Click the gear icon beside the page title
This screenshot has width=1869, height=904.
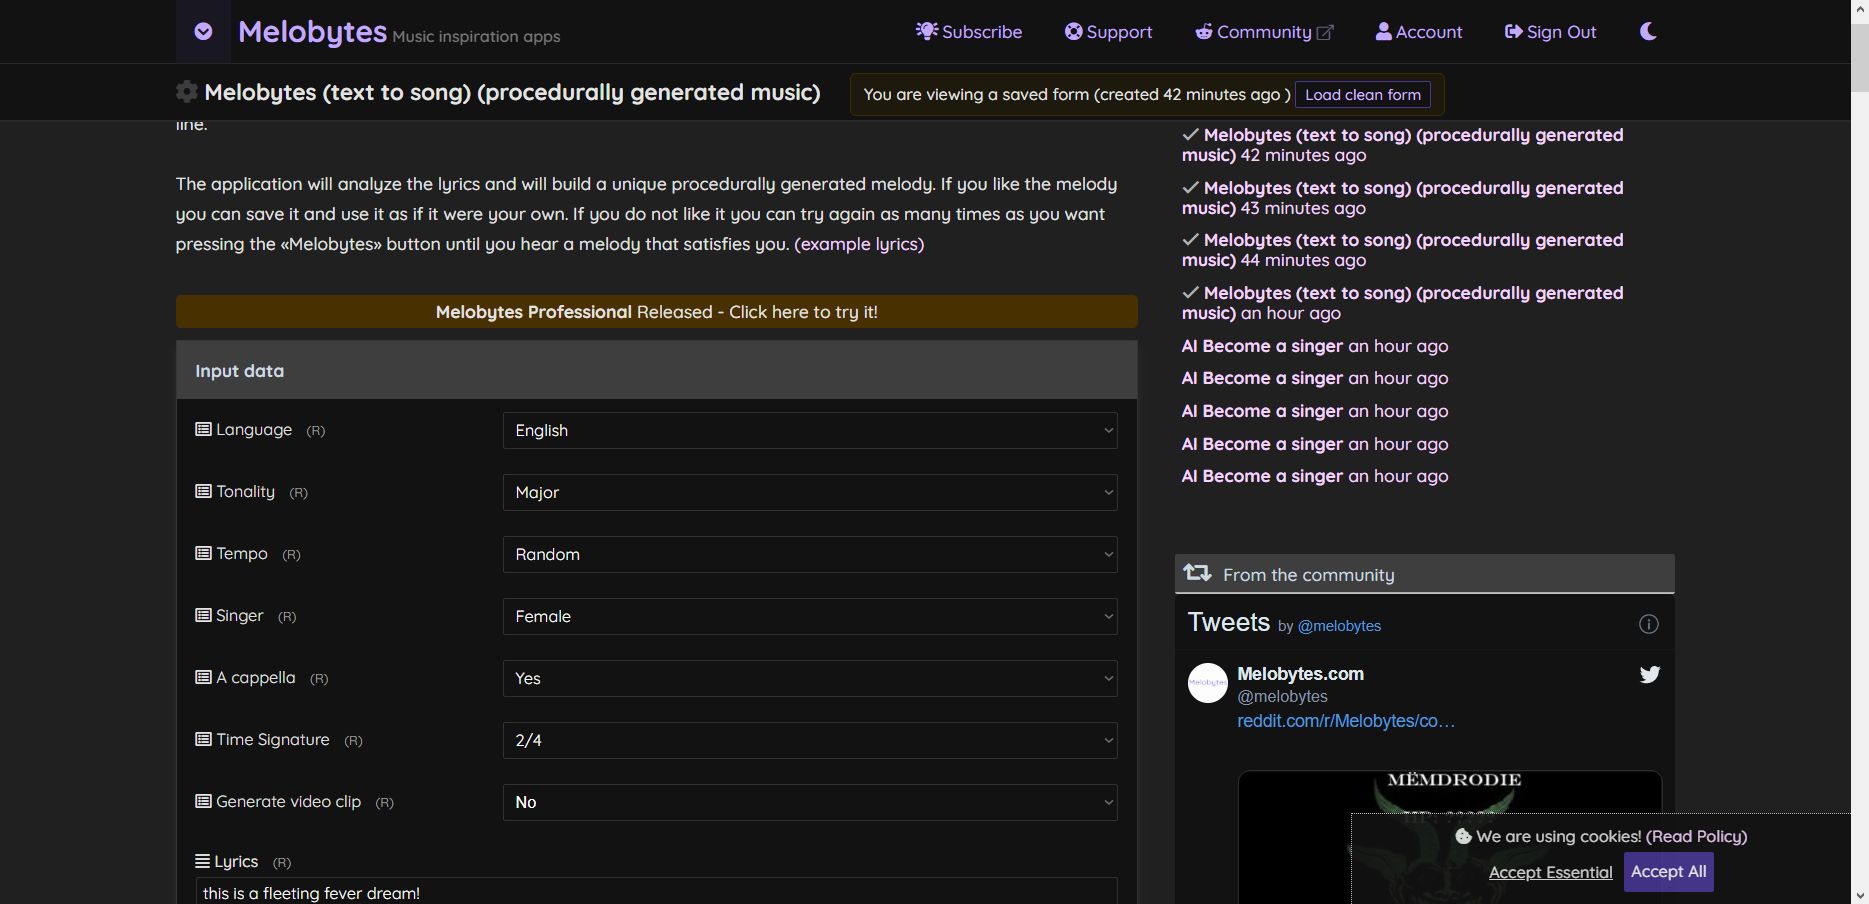click(x=186, y=91)
